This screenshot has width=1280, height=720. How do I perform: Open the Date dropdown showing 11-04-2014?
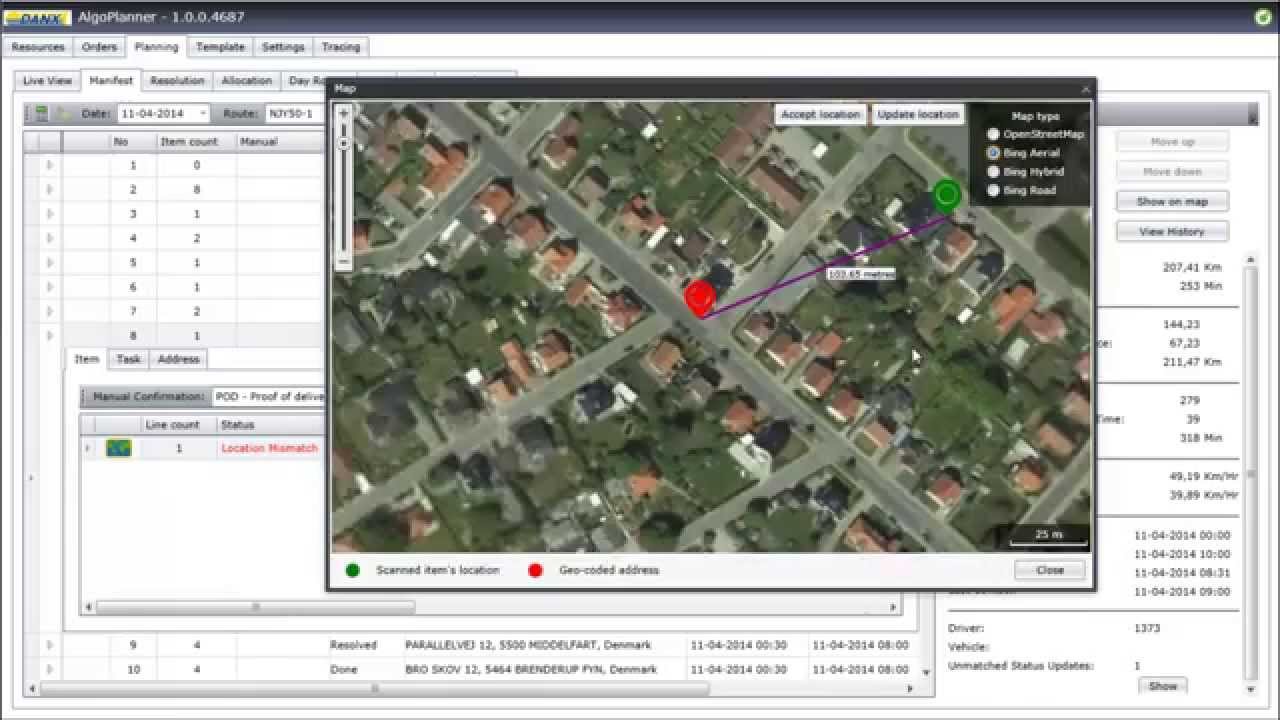[204, 114]
